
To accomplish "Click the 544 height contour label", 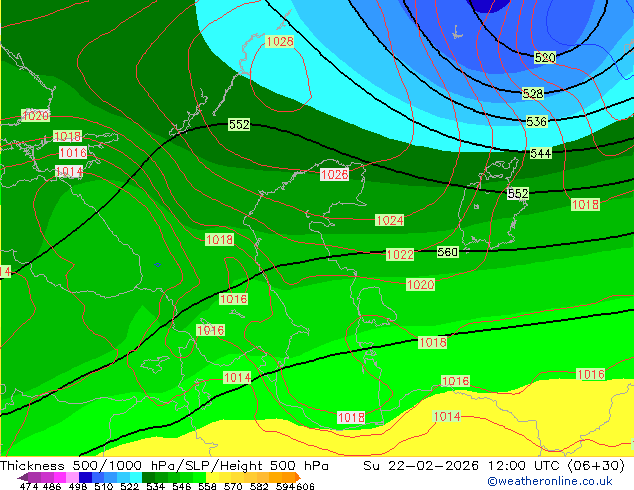I will 541,153.
